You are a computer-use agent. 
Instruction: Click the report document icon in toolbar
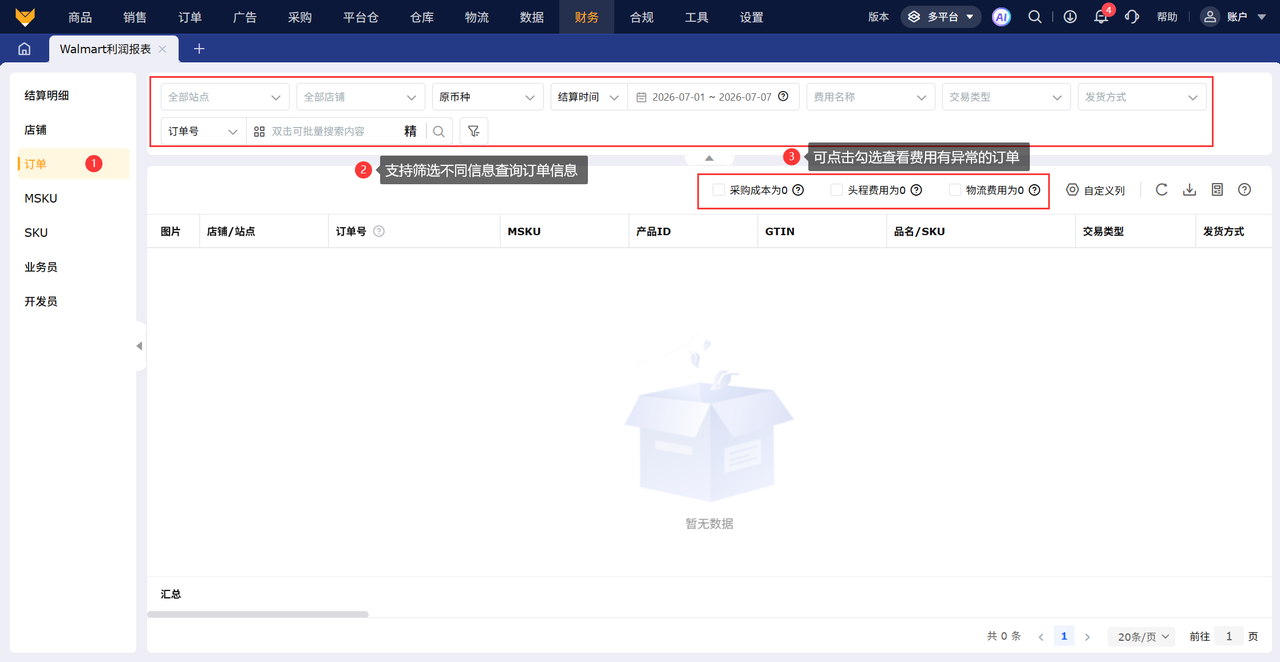click(1217, 190)
